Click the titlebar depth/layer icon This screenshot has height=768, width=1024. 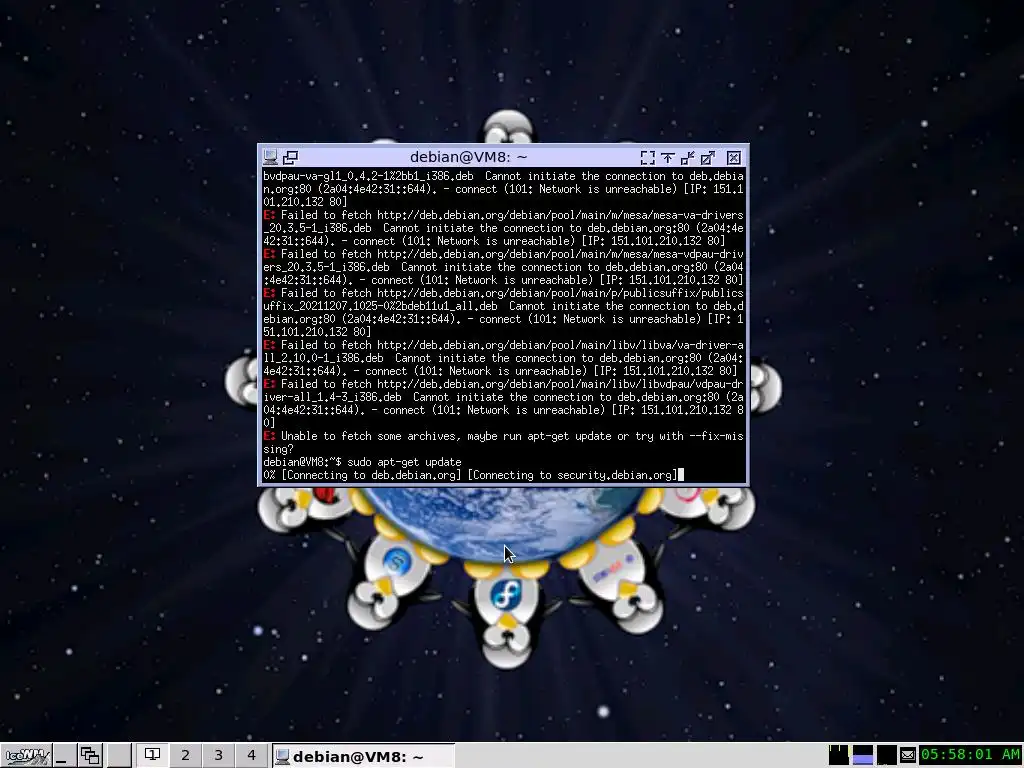(x=291, y=157)
